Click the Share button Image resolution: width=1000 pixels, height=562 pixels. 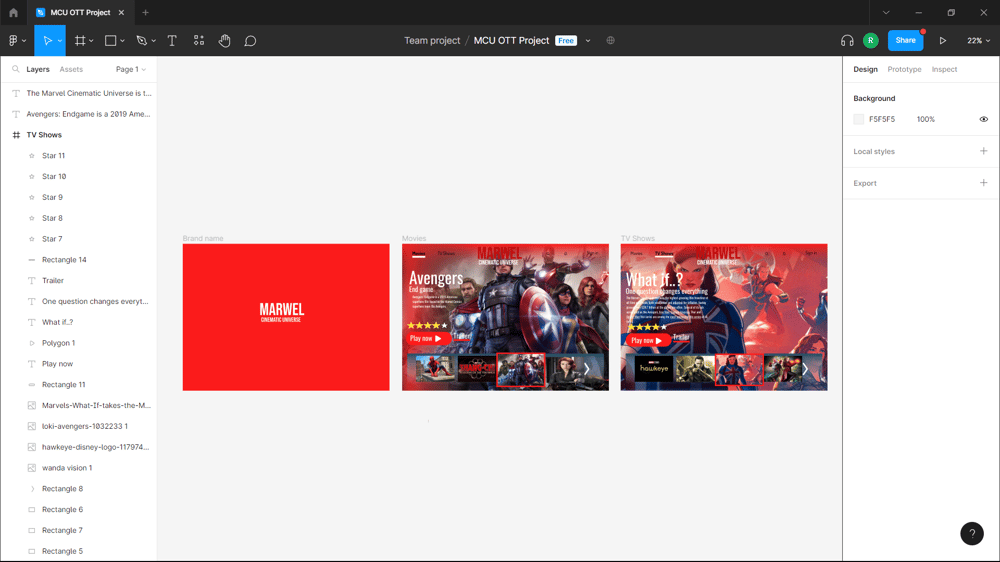pyautogui.click(x=905, y=40)
